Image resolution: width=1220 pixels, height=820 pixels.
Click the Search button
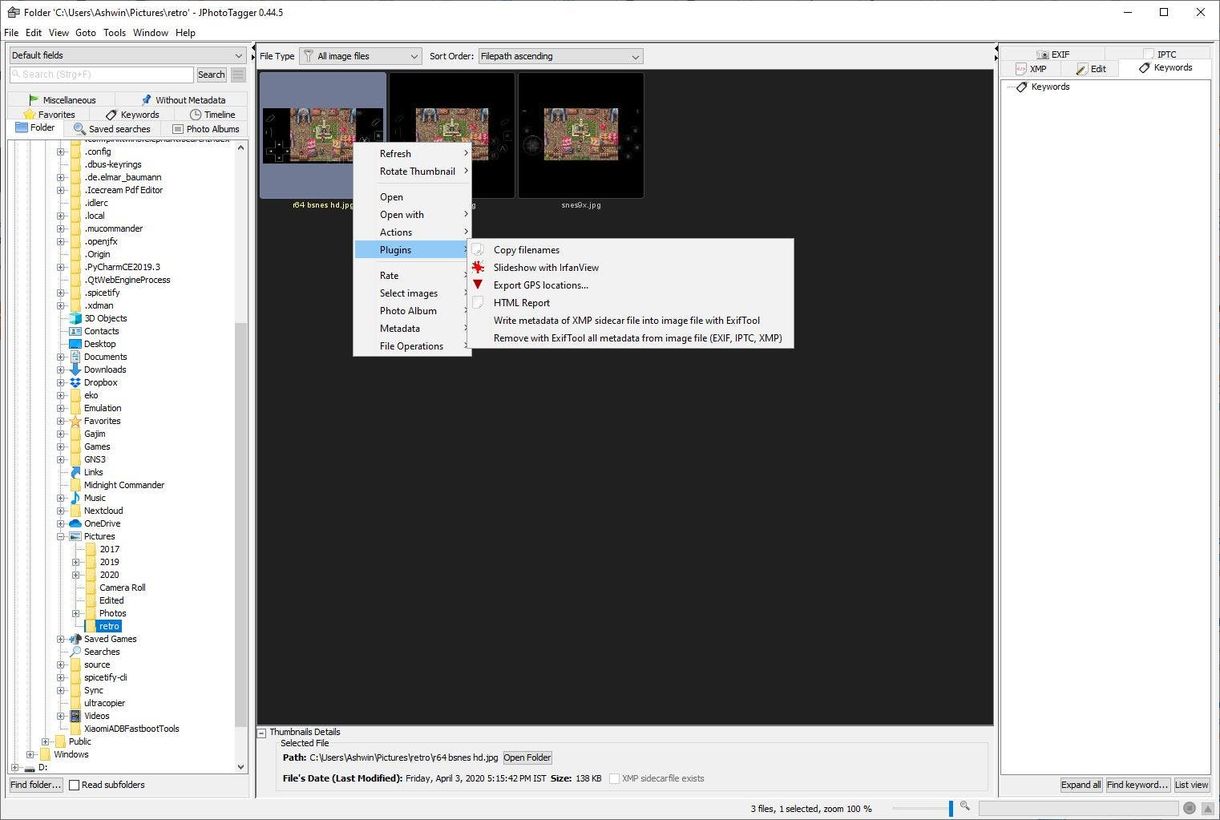[x=212, y=75]
